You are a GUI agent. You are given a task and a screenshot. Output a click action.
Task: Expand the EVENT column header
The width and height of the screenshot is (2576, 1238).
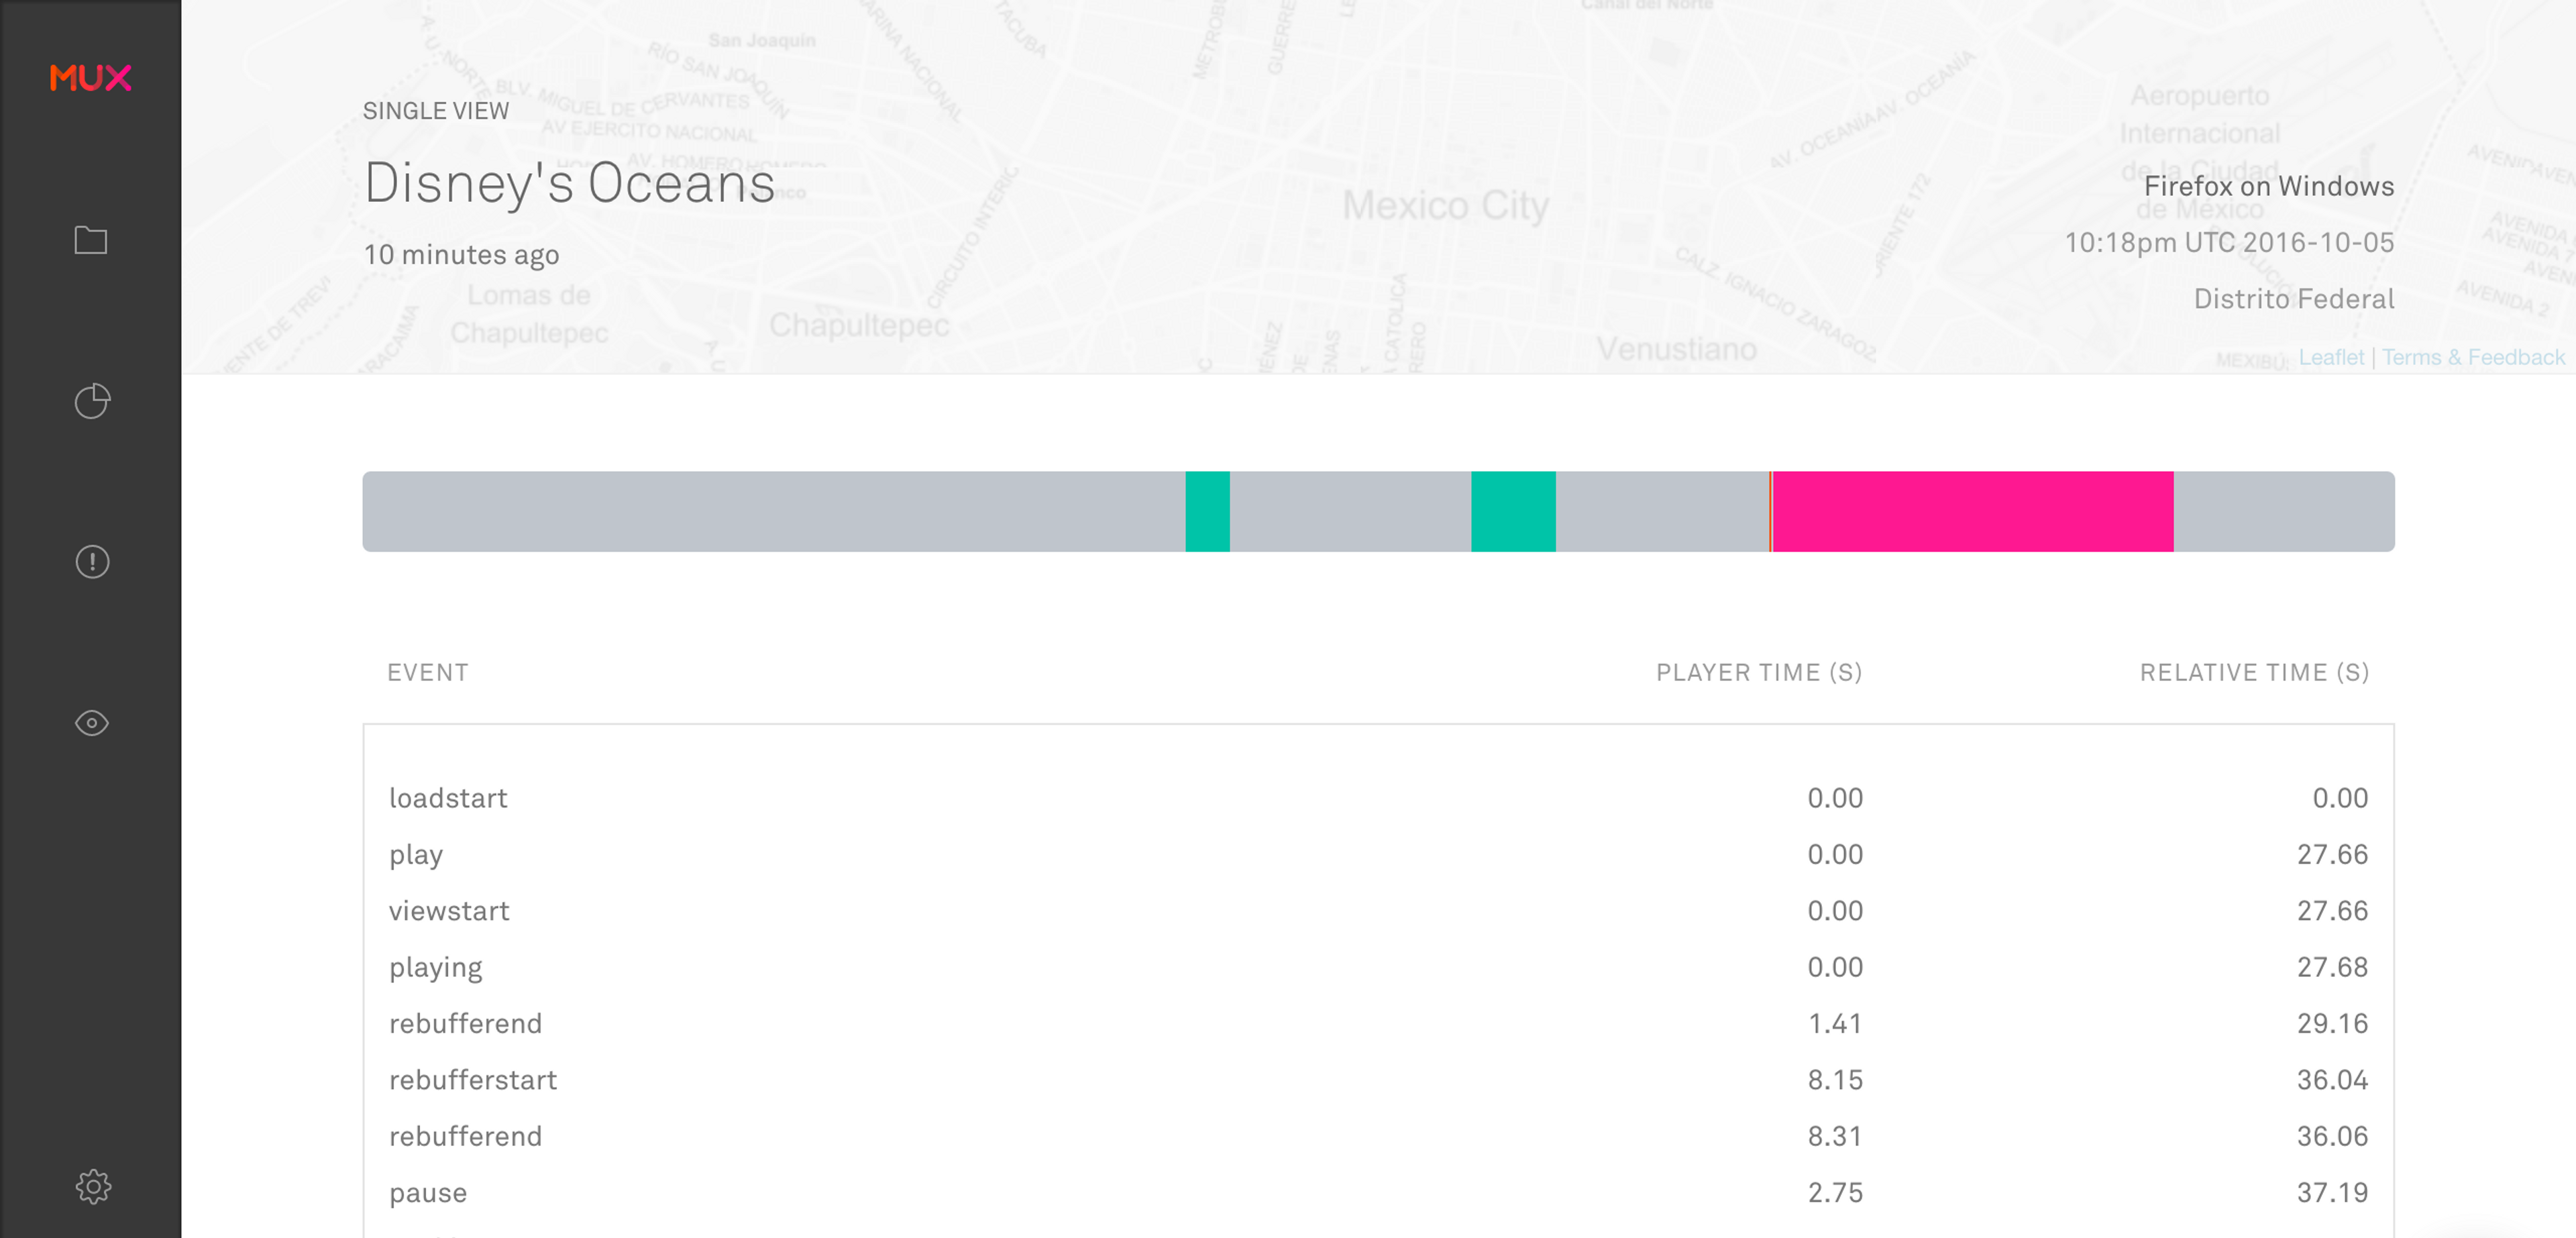(x=429, y=672)
